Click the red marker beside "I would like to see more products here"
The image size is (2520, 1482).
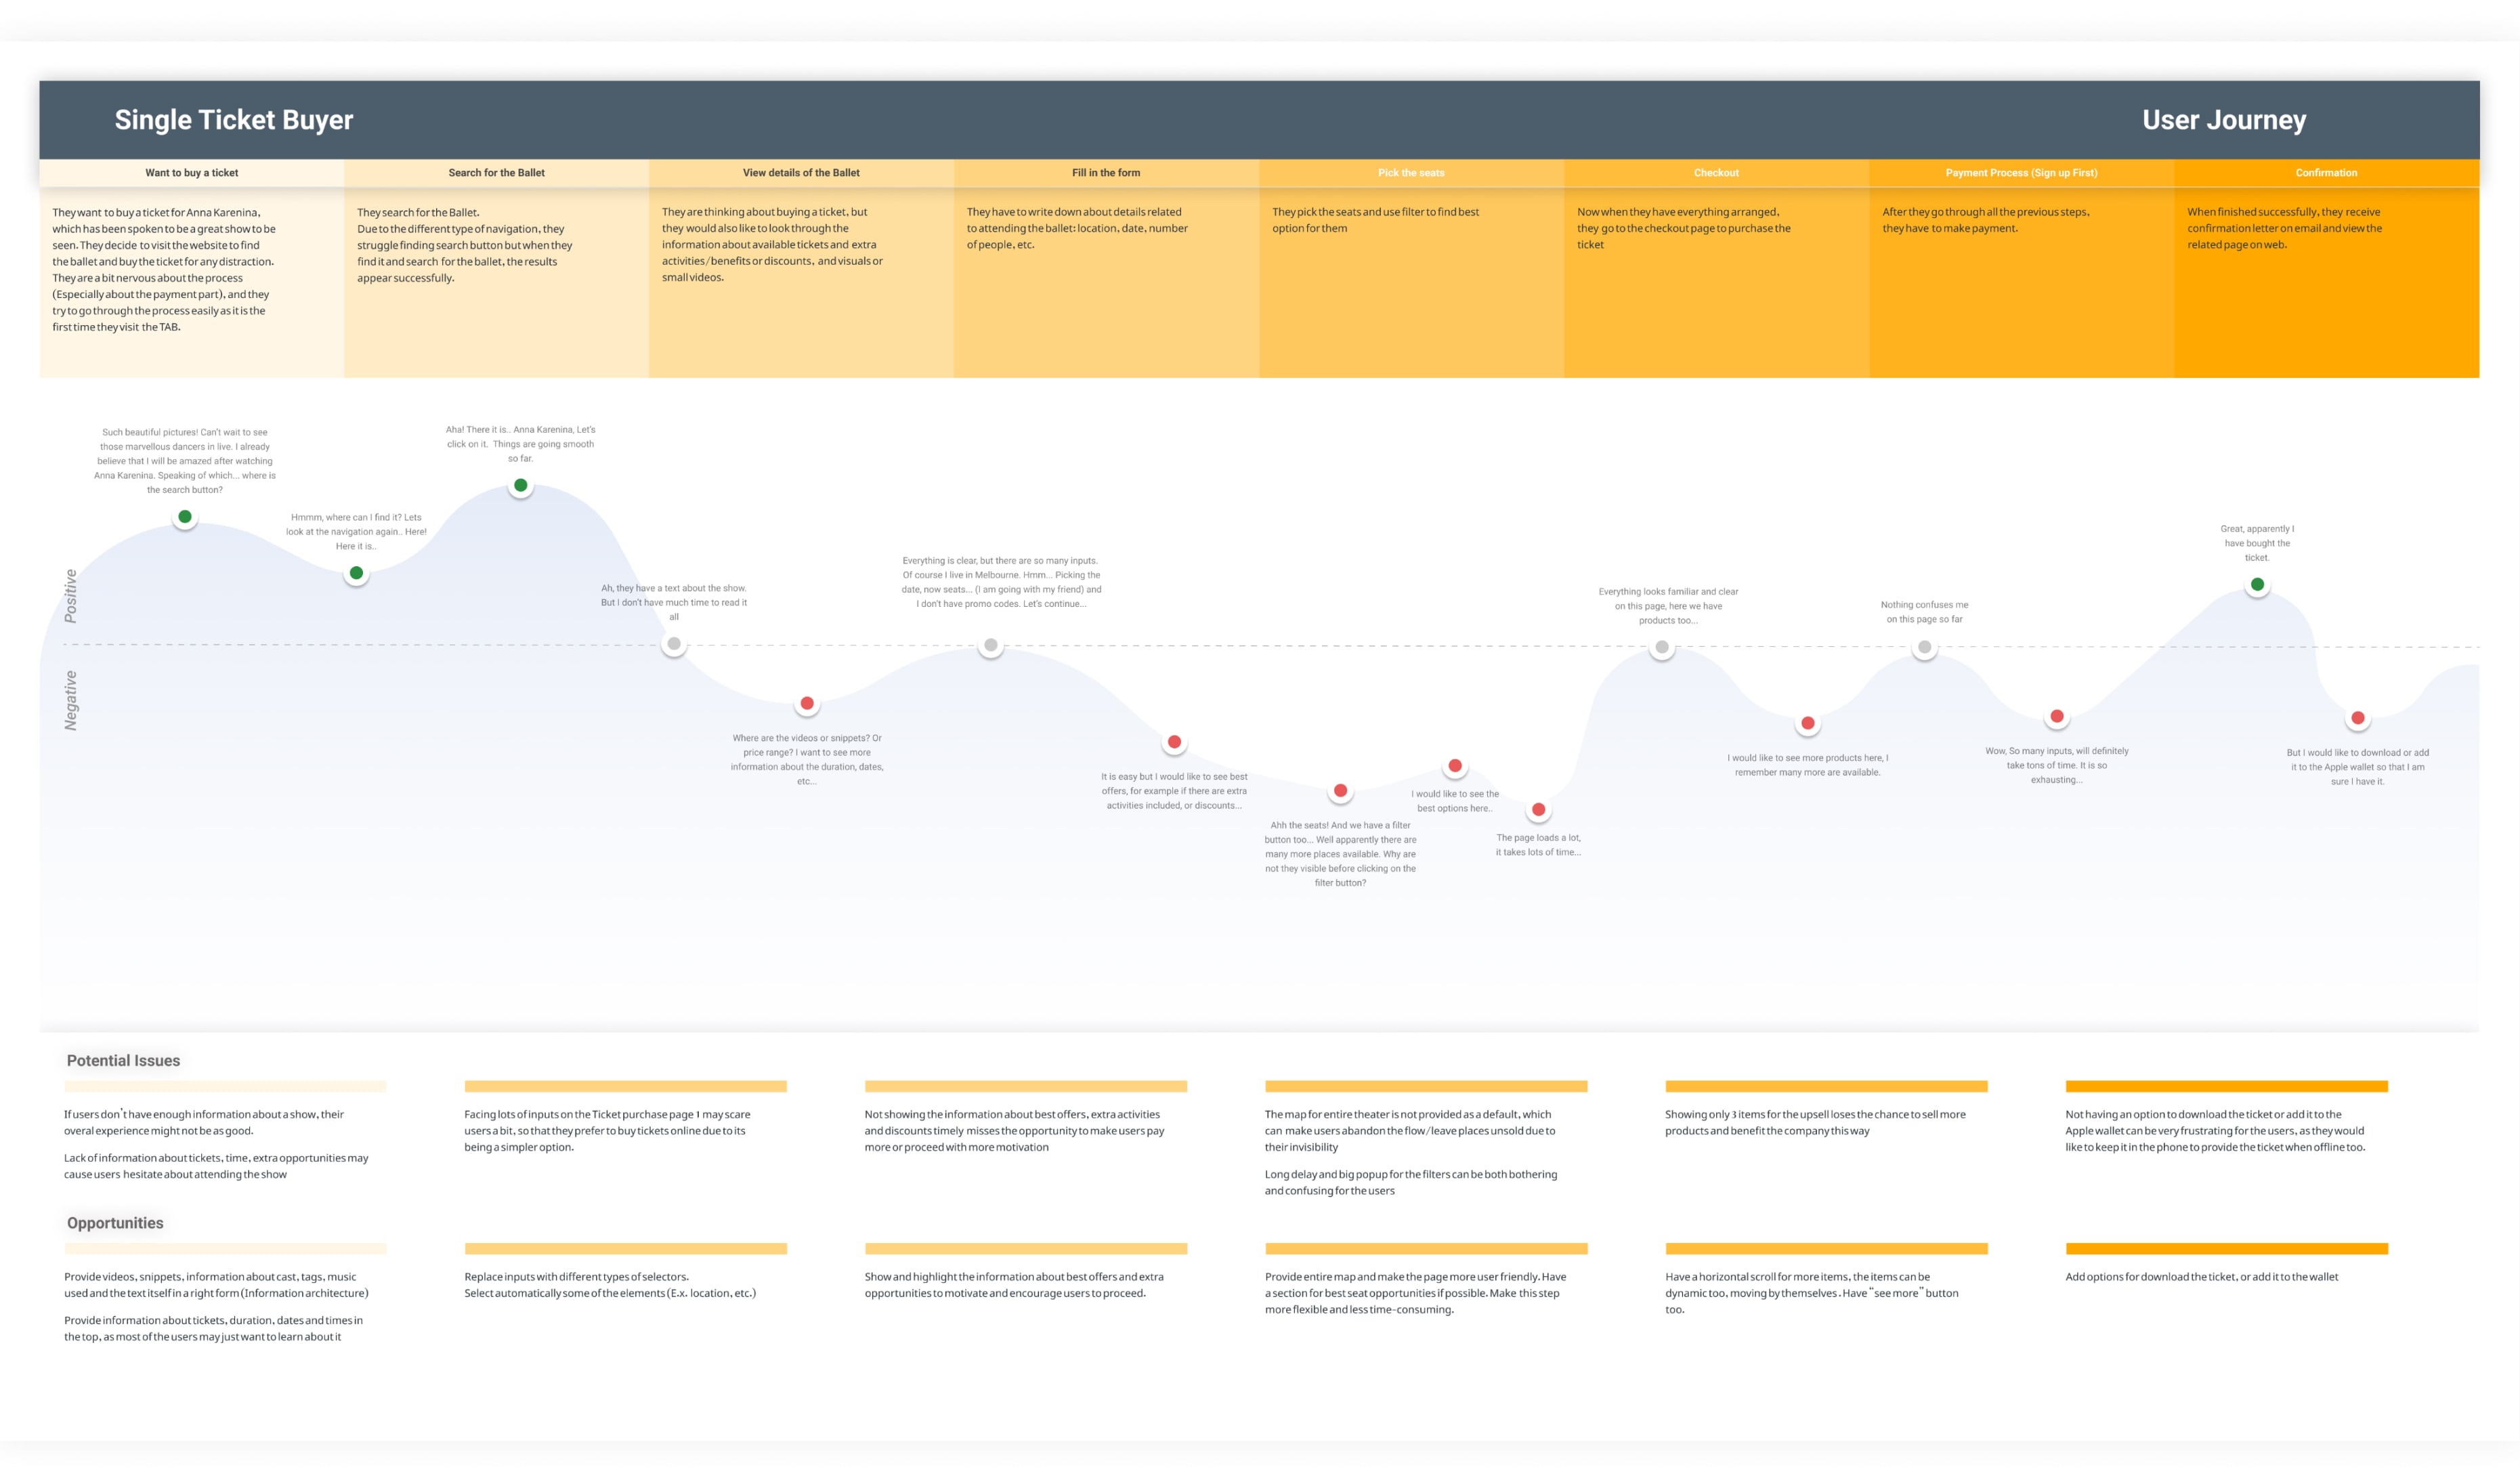pyautogui.click(x=1807, y=722)
